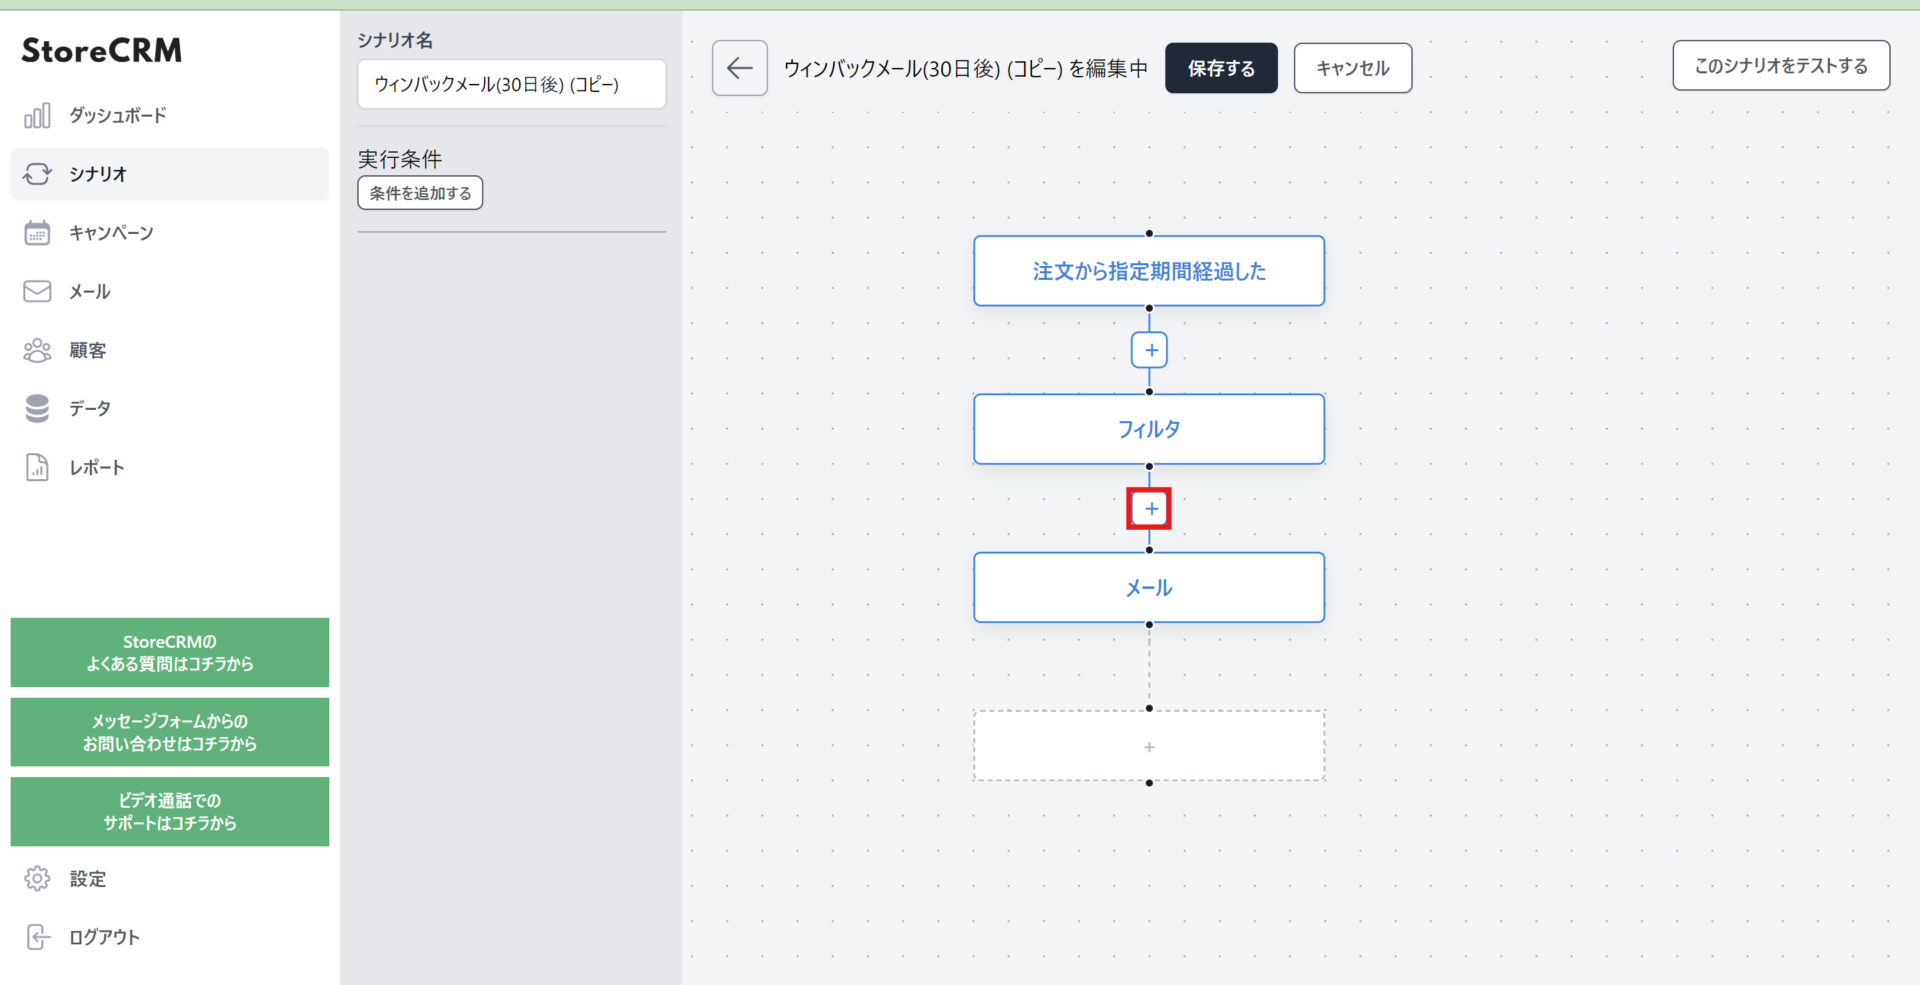Select 注文から指定期間経過した trigger node
Viewport: 1920px width, 985px height.
point(1149,271)
